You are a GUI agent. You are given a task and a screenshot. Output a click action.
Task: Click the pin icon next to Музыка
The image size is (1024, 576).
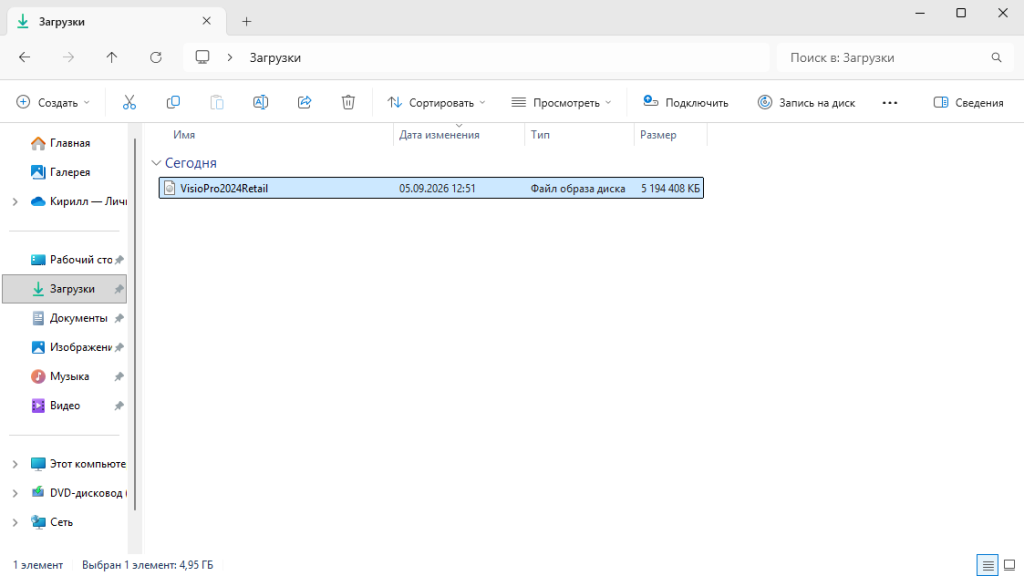pyautogui.click(x=119, y=377)
